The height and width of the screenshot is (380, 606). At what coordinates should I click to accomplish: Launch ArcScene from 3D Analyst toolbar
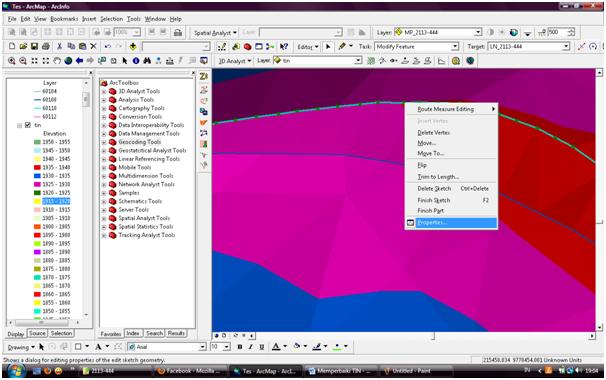tap(456, 61)
